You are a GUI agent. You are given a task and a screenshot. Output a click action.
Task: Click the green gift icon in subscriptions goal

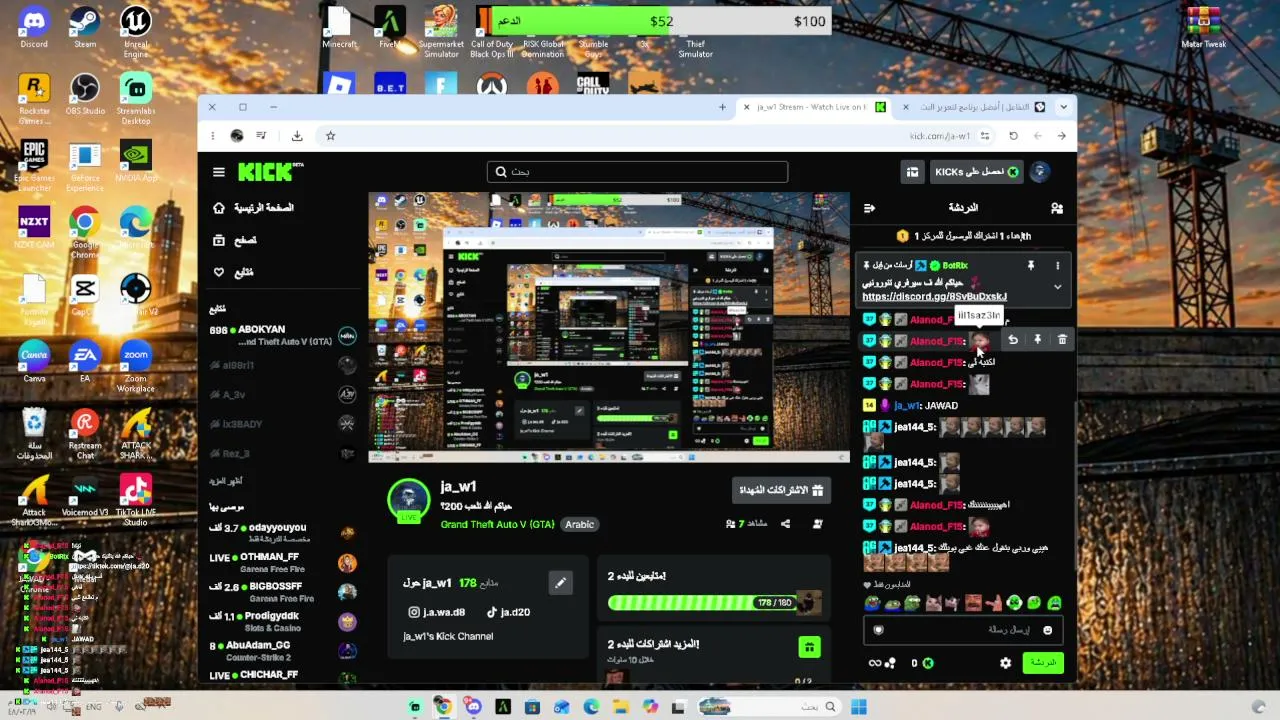809,647
